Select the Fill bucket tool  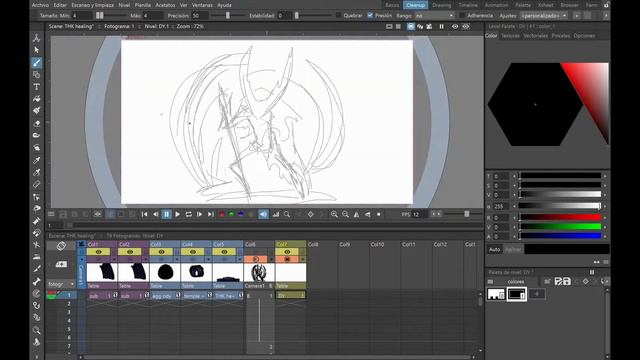point(36,99)
